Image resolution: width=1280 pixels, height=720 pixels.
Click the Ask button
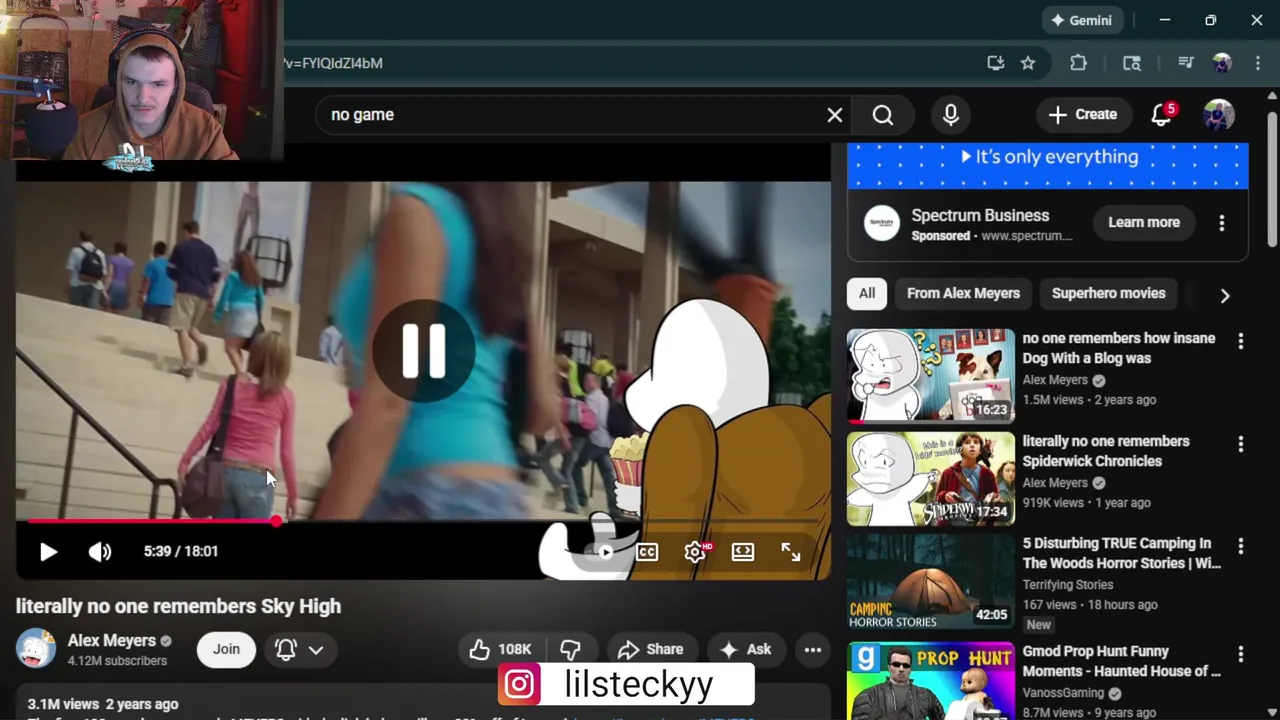point(746,649)
